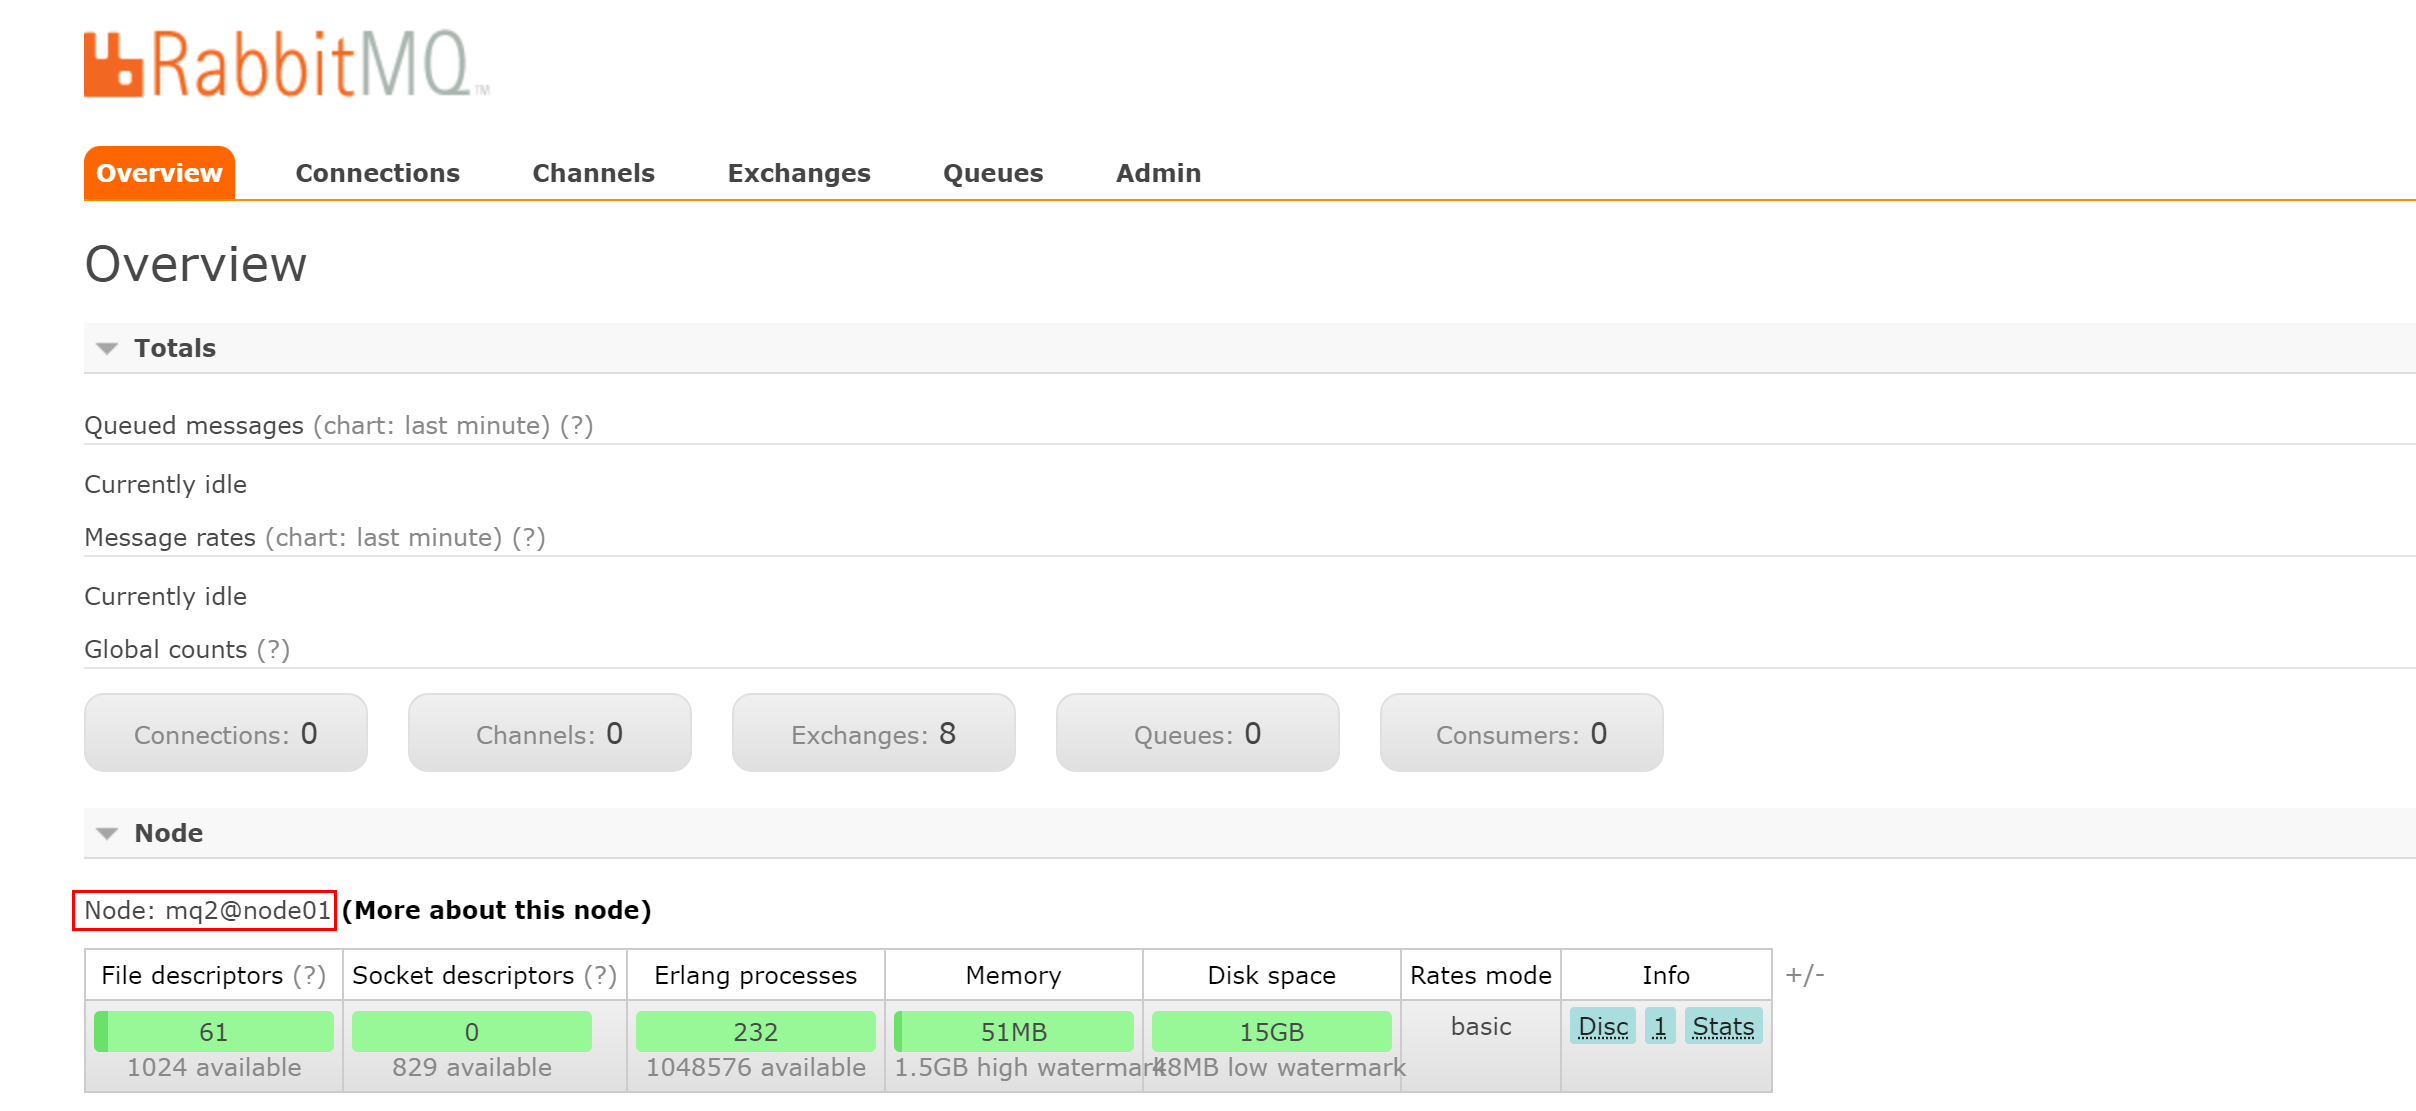Viewport: 2416px width, 1111px height.
Task: Click the Disk space column header
Action: pyautogui.click(x=1272, y=975)
